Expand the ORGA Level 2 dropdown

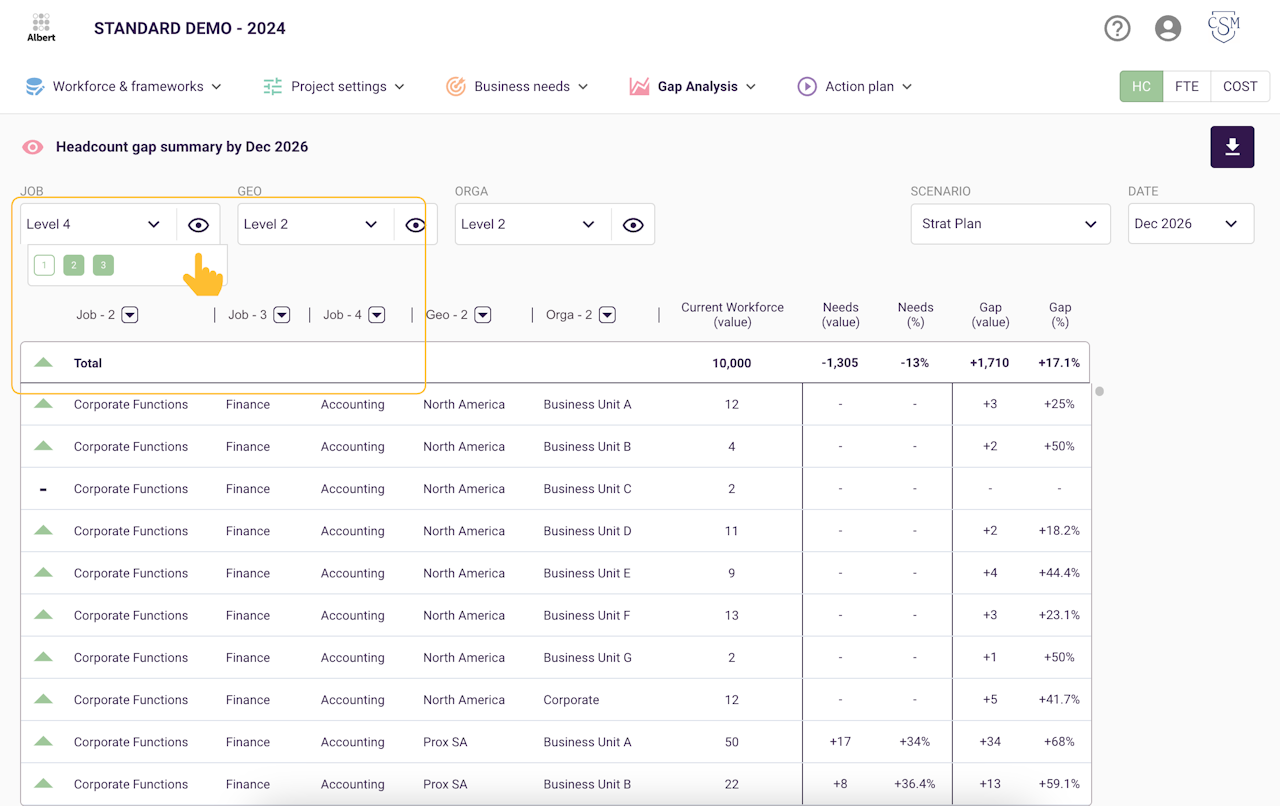pyautogui.click(x=533, y=224)
